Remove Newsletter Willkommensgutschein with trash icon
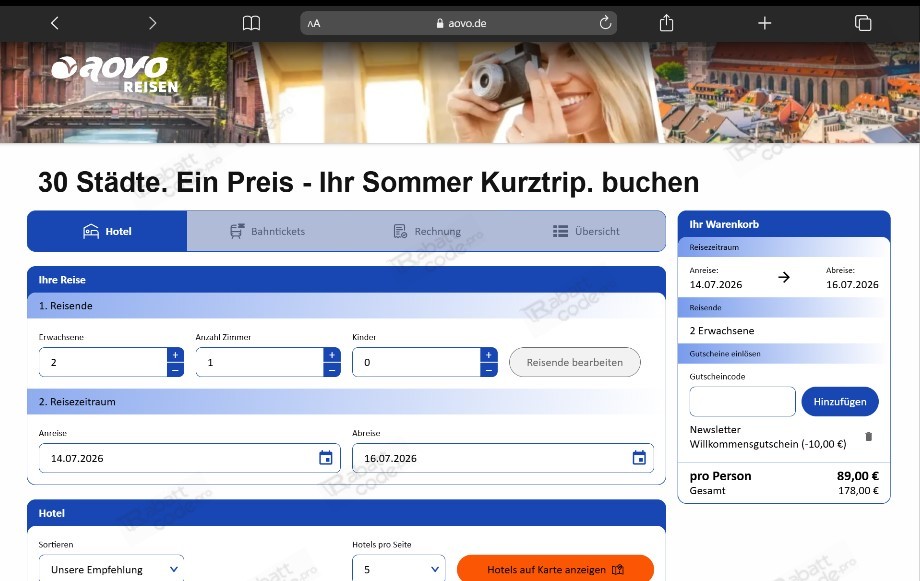This screenshot has width=920, height=581. 869,436
